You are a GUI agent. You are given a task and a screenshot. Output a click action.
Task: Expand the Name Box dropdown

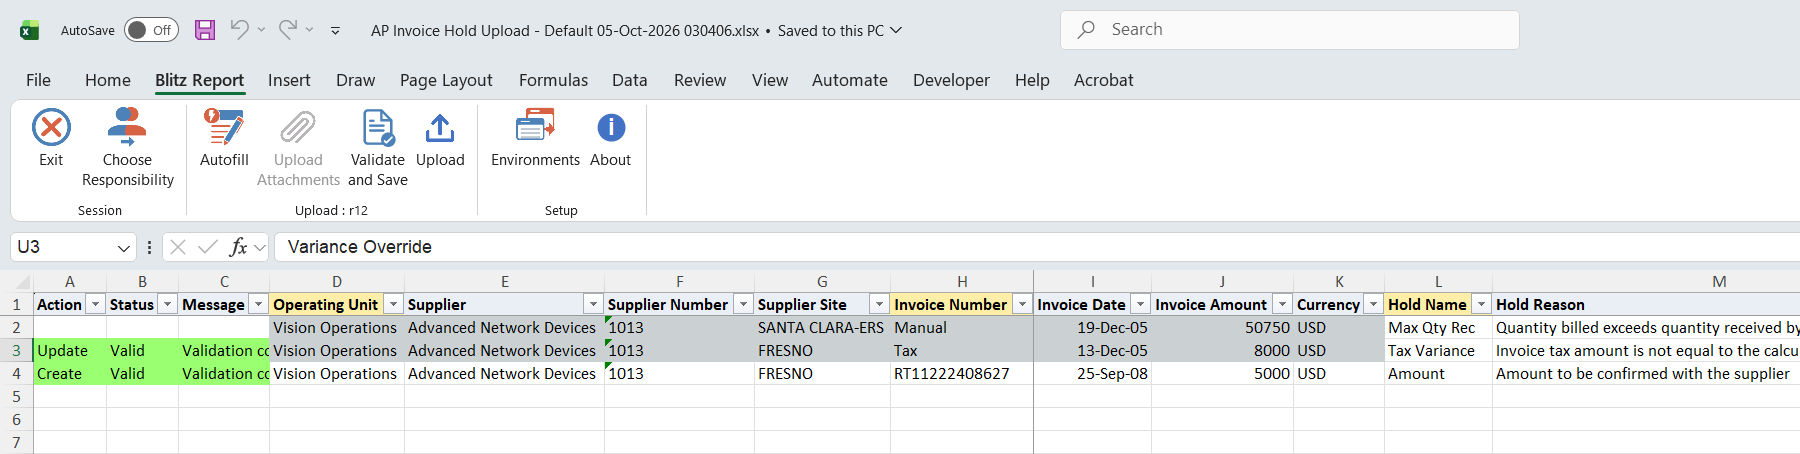pos(123,247)
